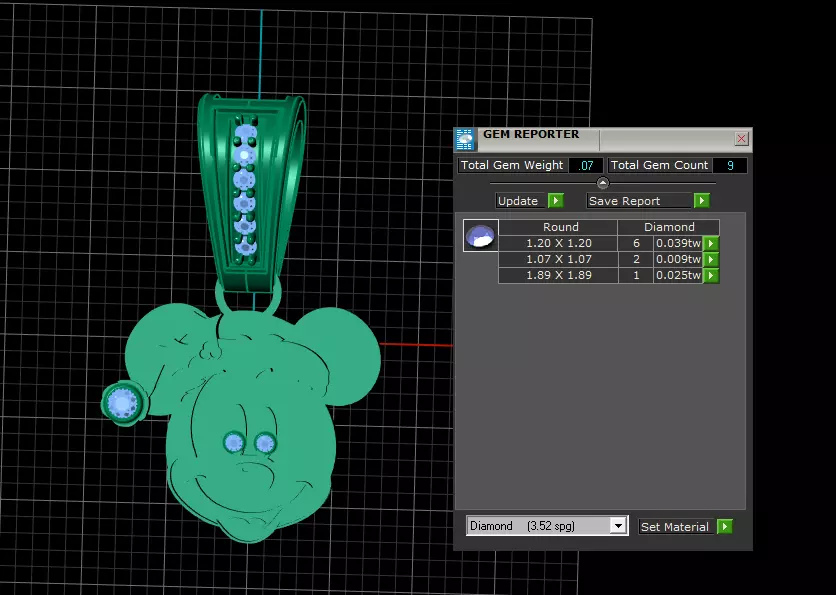Image resolution: width=836 pixels, height=595 pixels.
Task: Click the quantity 6 cell
Action: pyautogui.click(x=636, y=243)
